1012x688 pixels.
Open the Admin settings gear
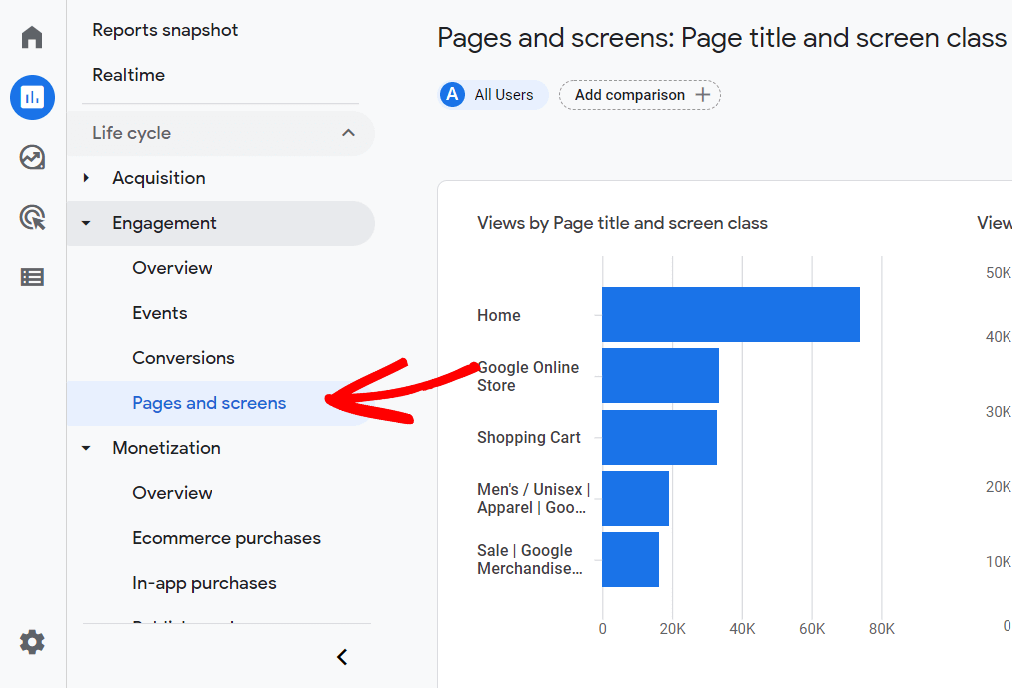click(32, 641)
